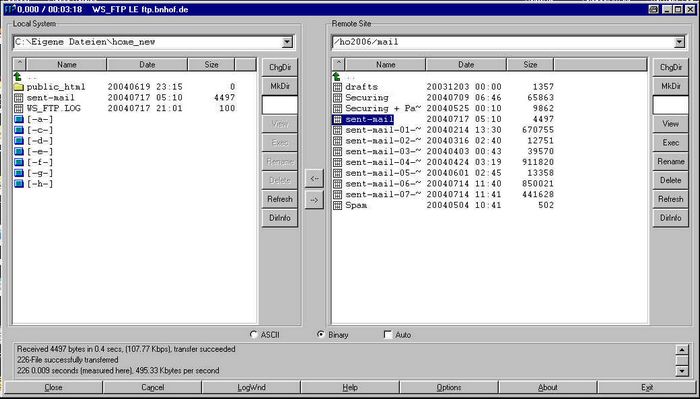700x399 pixels.
Task: Select the [-f-] drive icon
Action: tap(18, 162)
